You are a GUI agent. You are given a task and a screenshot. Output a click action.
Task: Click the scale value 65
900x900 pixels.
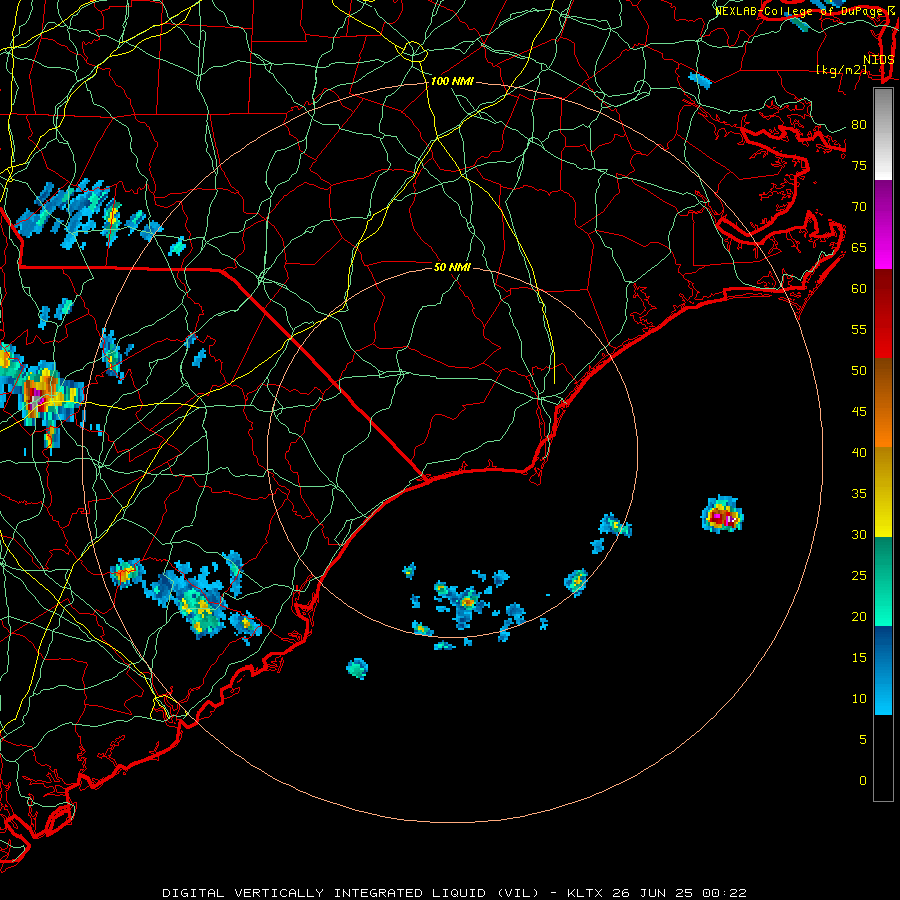859,247
